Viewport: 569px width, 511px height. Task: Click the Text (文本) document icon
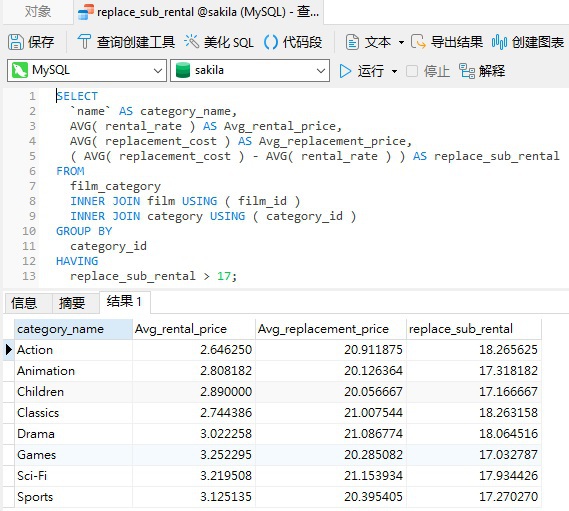point(352,42)
